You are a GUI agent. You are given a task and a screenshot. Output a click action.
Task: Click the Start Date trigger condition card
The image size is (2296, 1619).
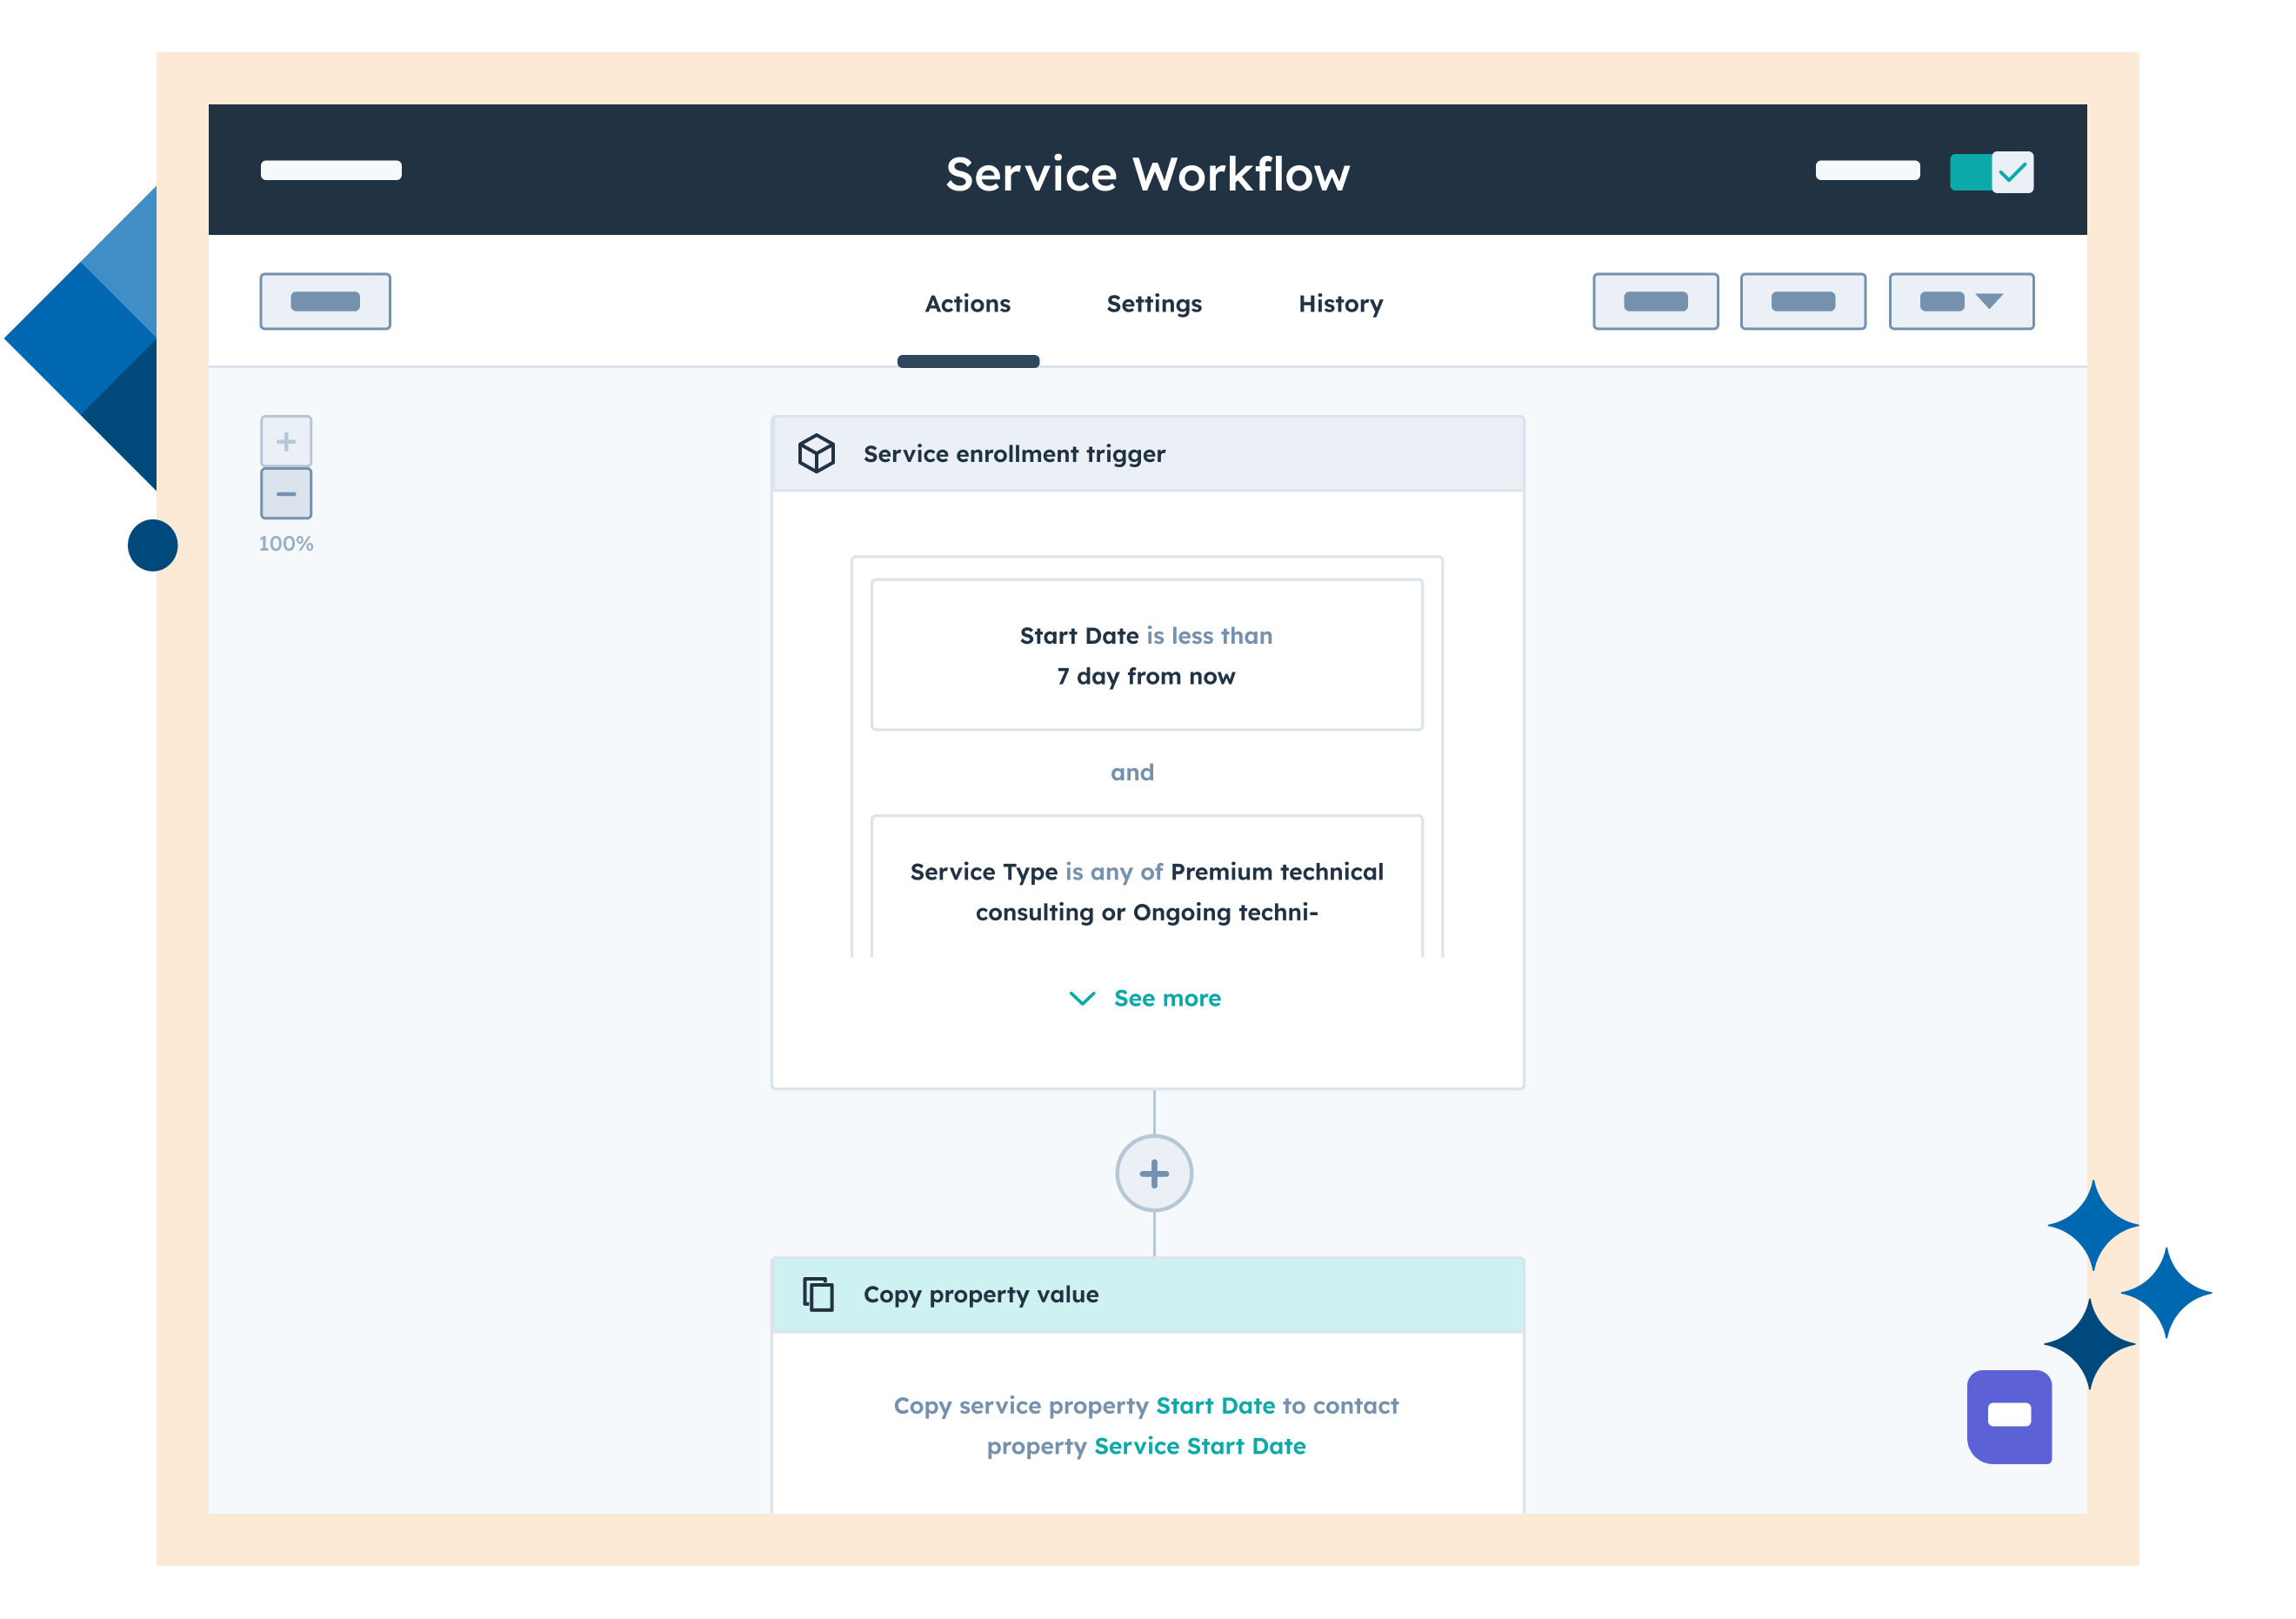click(x=1147, y=653)
